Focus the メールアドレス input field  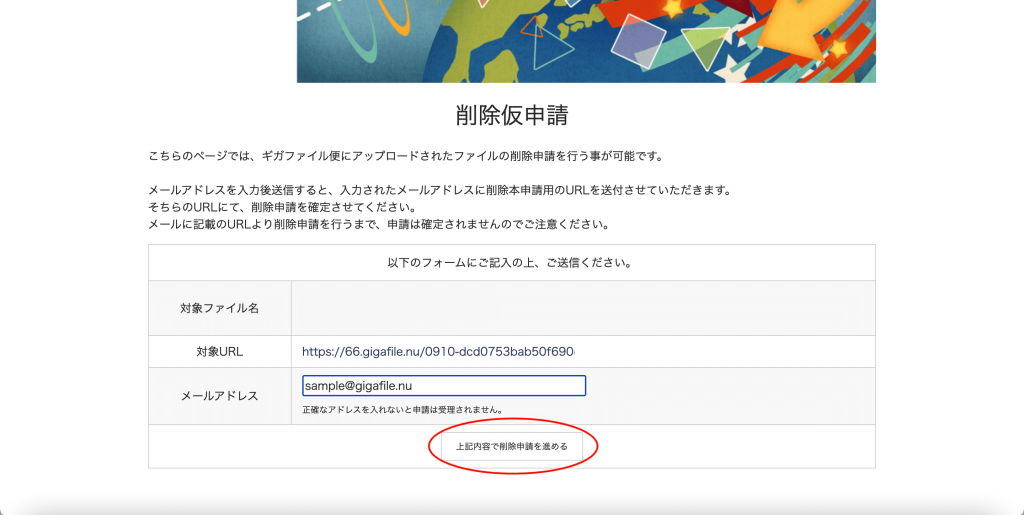[444, 386]
